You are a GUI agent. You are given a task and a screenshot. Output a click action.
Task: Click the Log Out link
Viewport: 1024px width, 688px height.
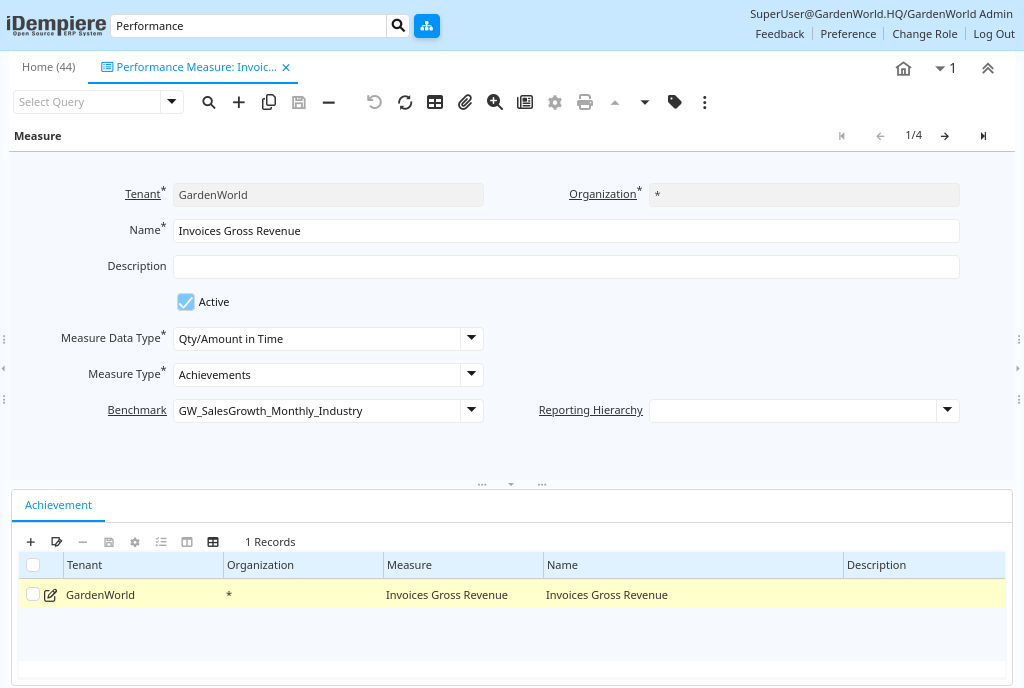[993, 33]
